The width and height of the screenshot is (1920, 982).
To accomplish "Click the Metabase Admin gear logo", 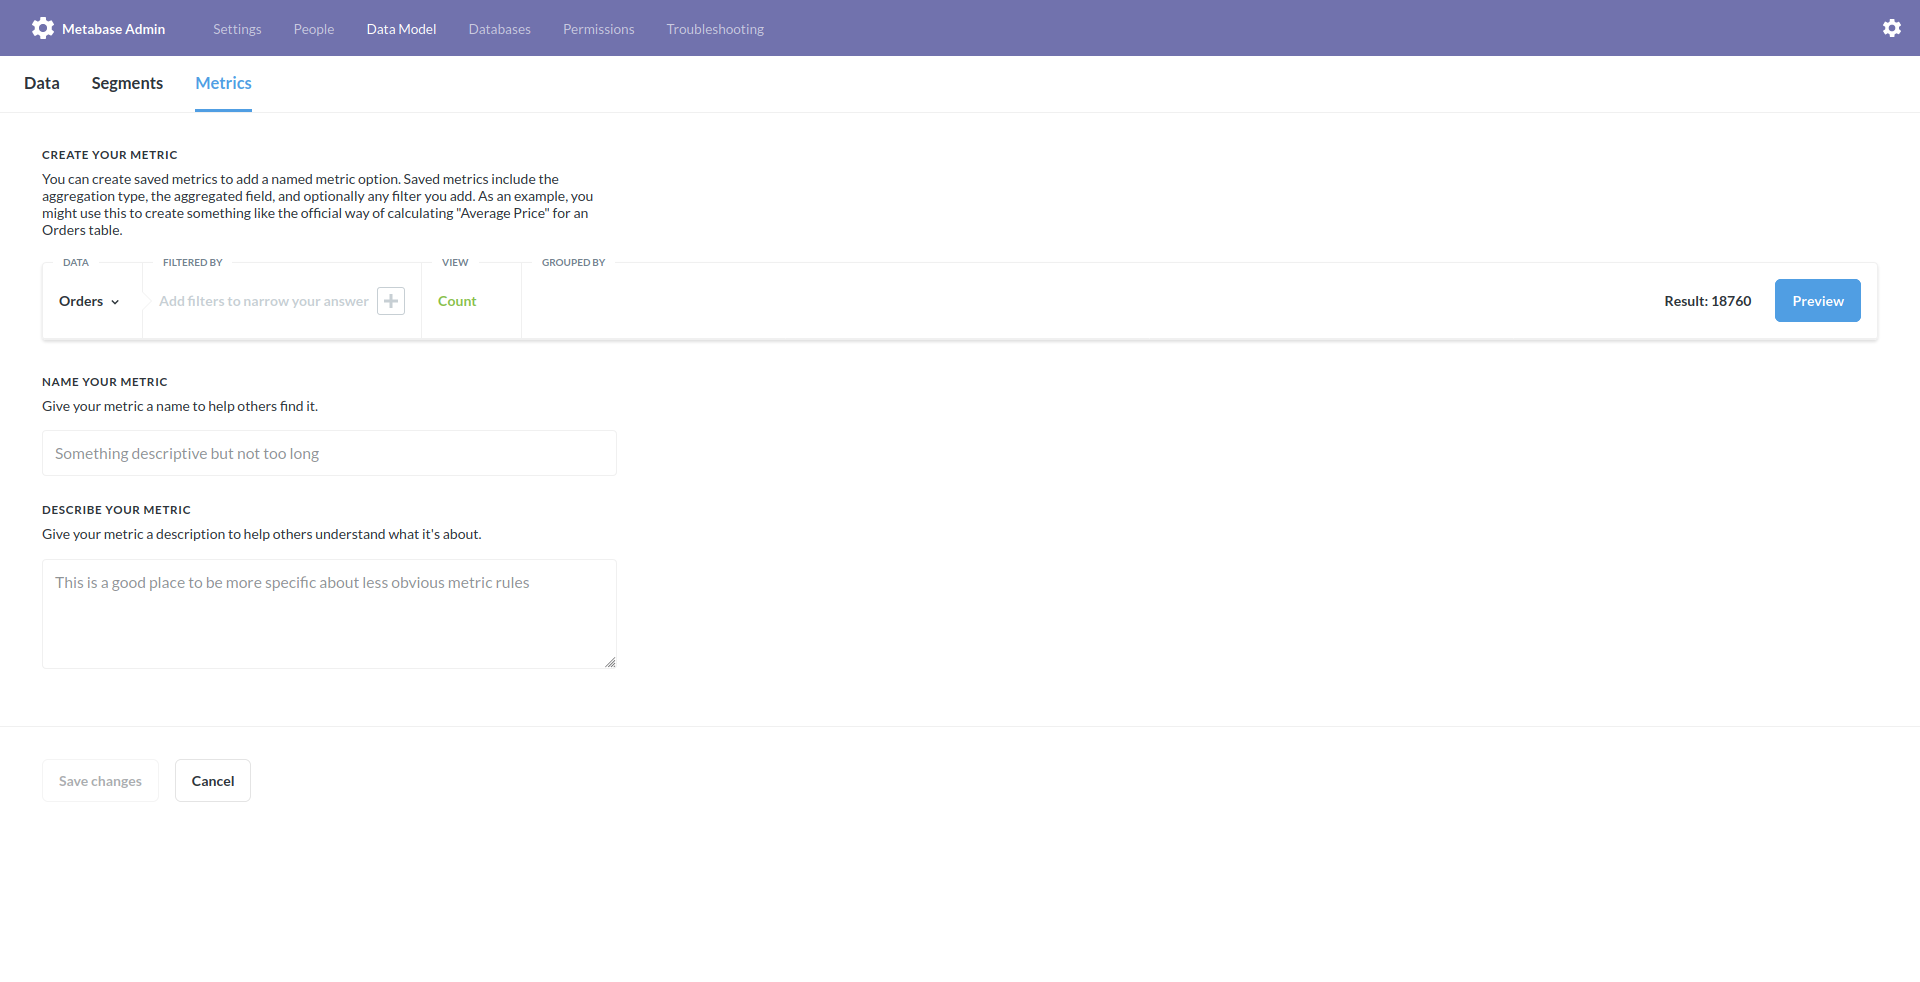I will click(43, 28).
